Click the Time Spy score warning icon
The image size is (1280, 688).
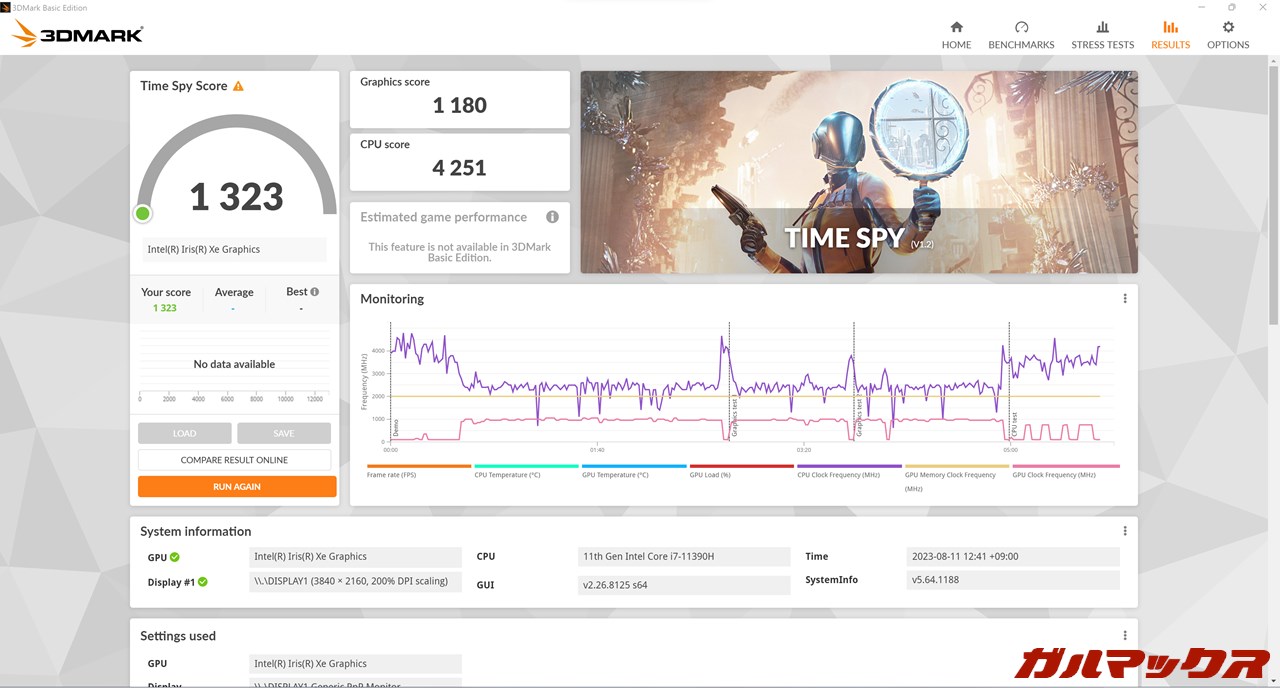click(x=238, y=86)
